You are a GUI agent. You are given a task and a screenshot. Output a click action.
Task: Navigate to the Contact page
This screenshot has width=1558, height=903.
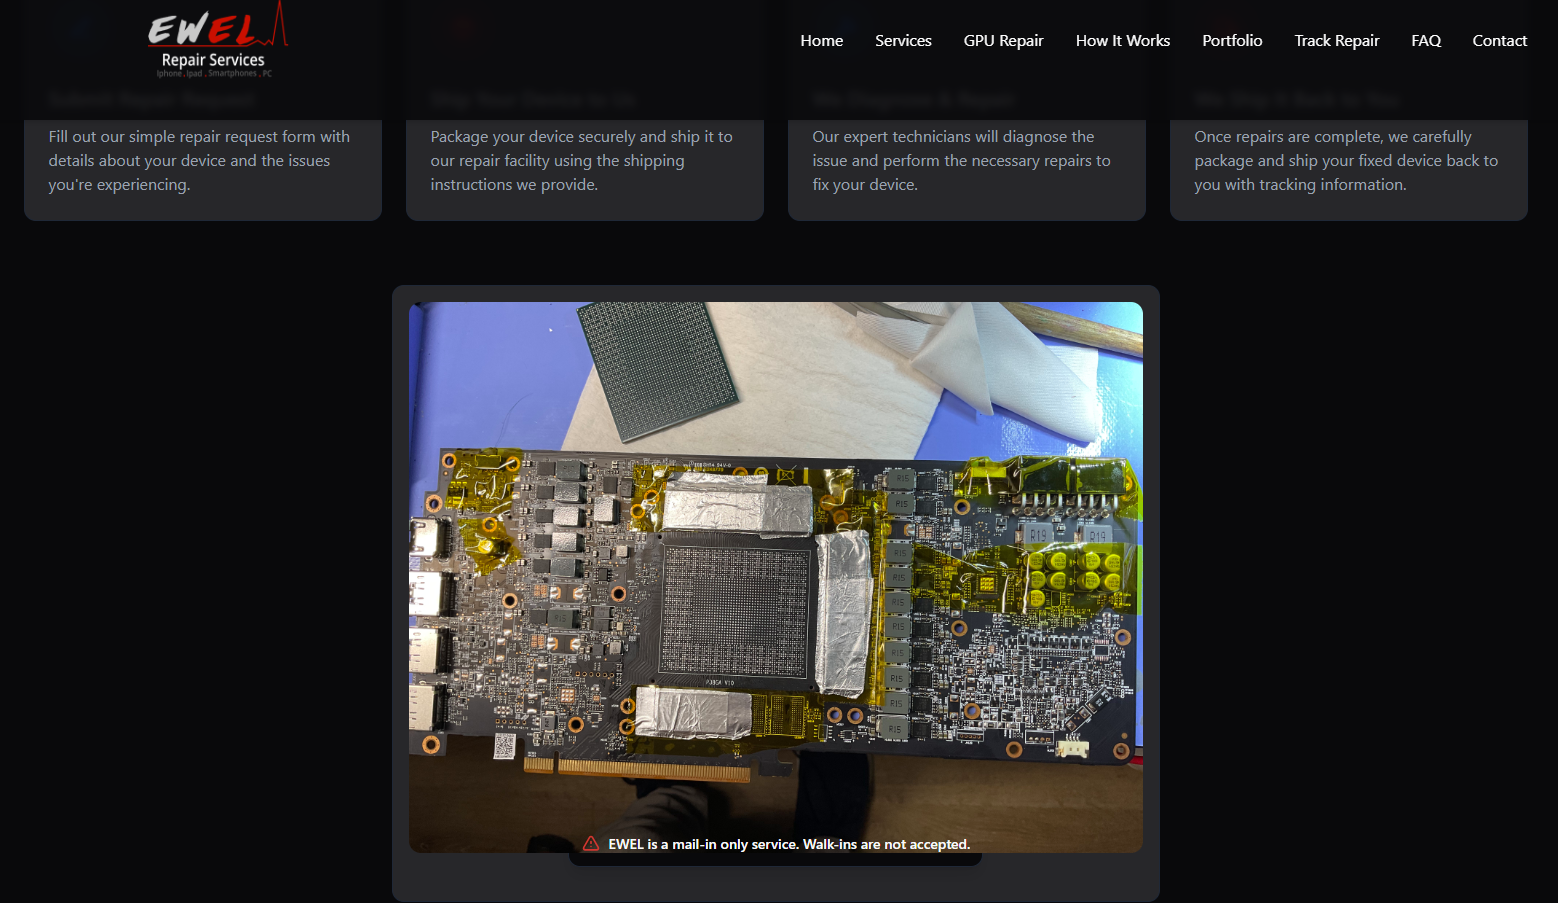click(x=1499, y=40)
